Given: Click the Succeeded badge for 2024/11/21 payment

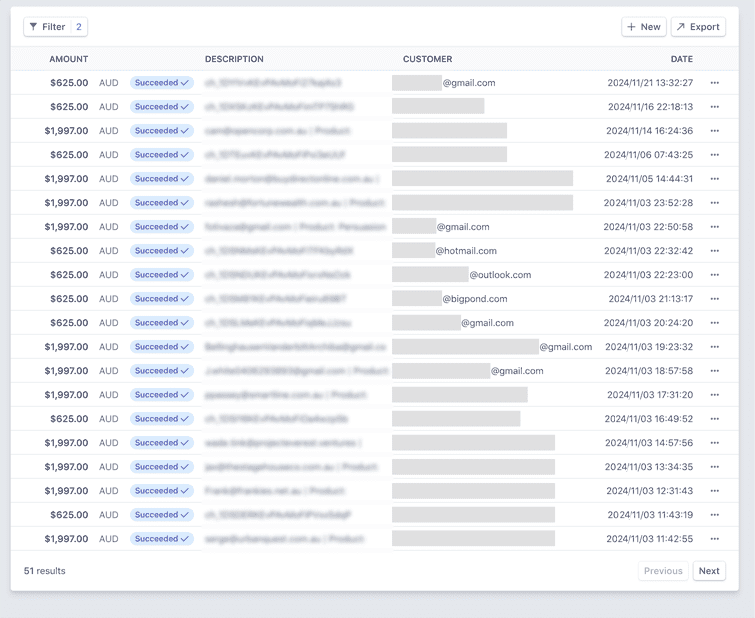Looking at the screenshot, I should coord(162,83).
